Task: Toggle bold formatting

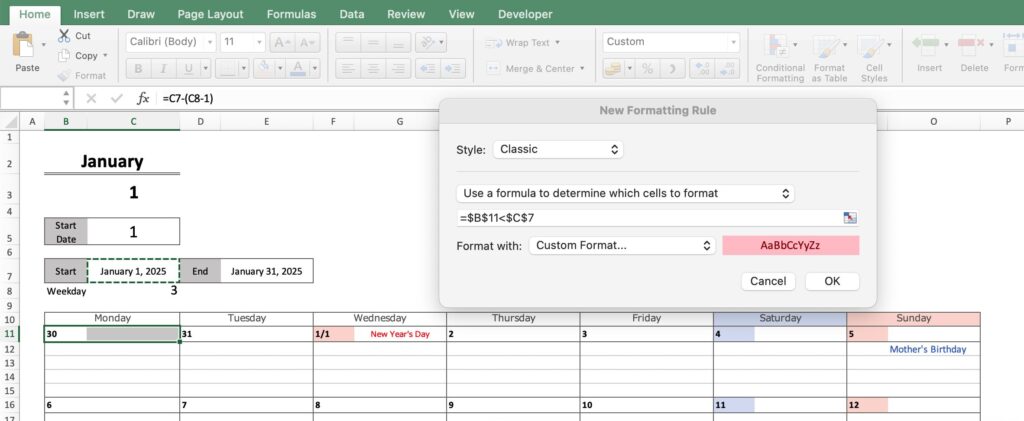Action: tap(138, 68)
